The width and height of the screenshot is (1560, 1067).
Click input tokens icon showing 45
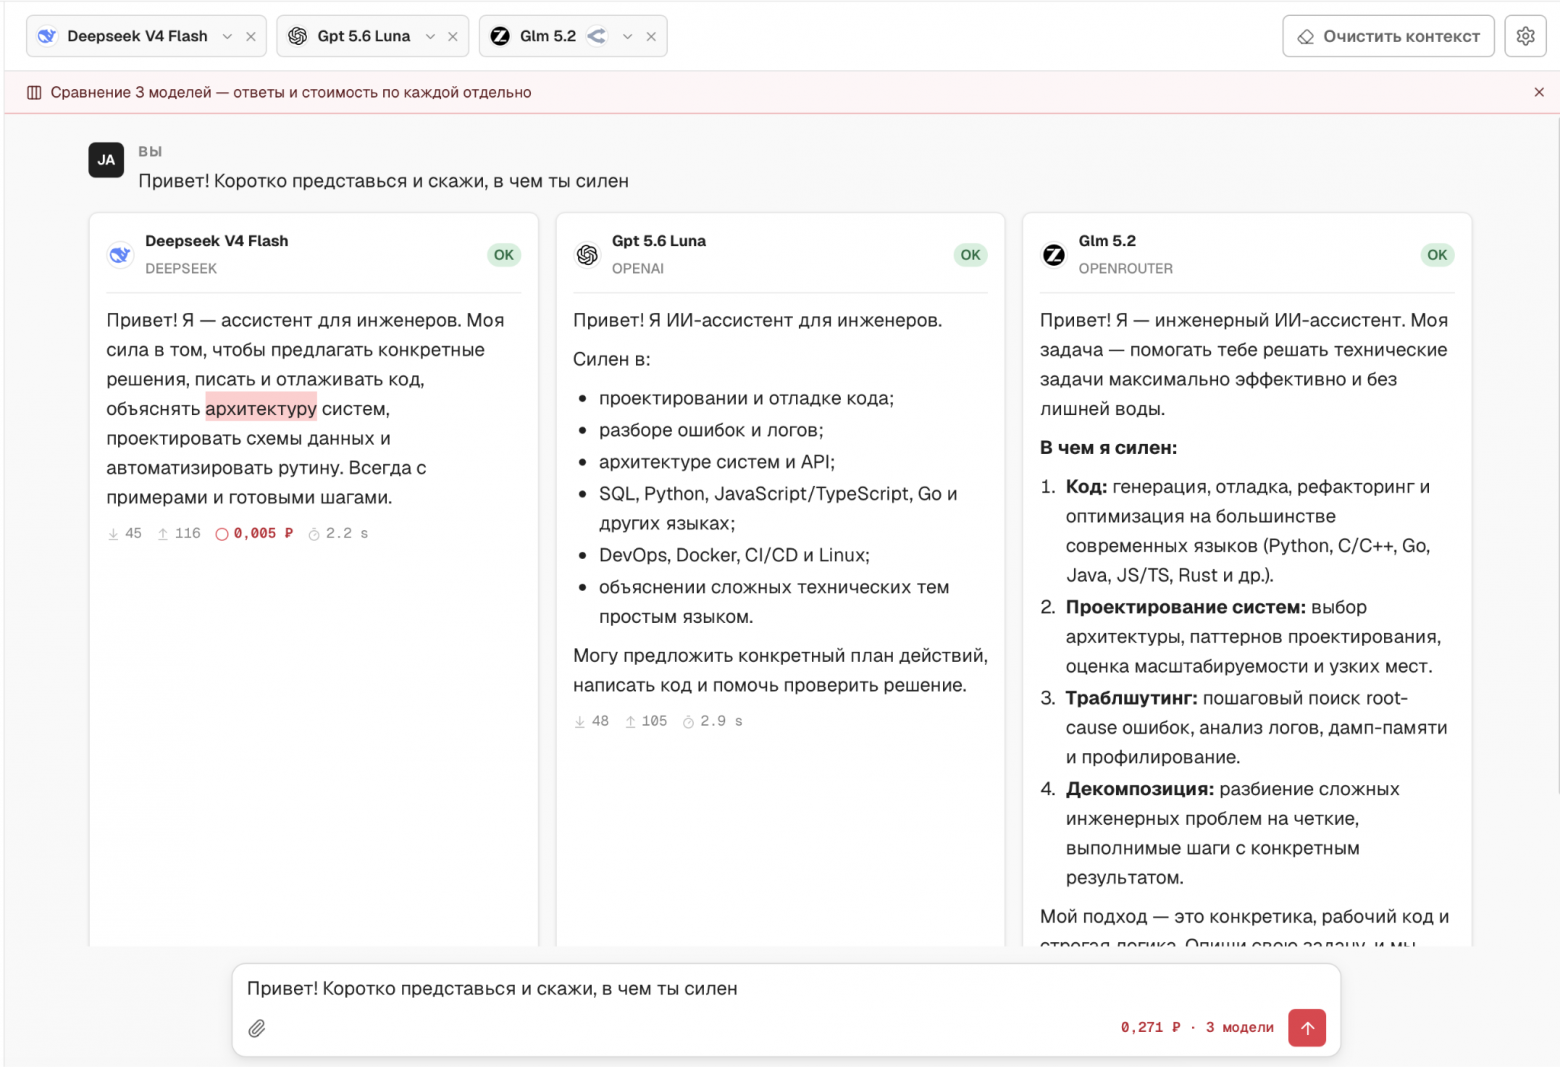(113, 534)
